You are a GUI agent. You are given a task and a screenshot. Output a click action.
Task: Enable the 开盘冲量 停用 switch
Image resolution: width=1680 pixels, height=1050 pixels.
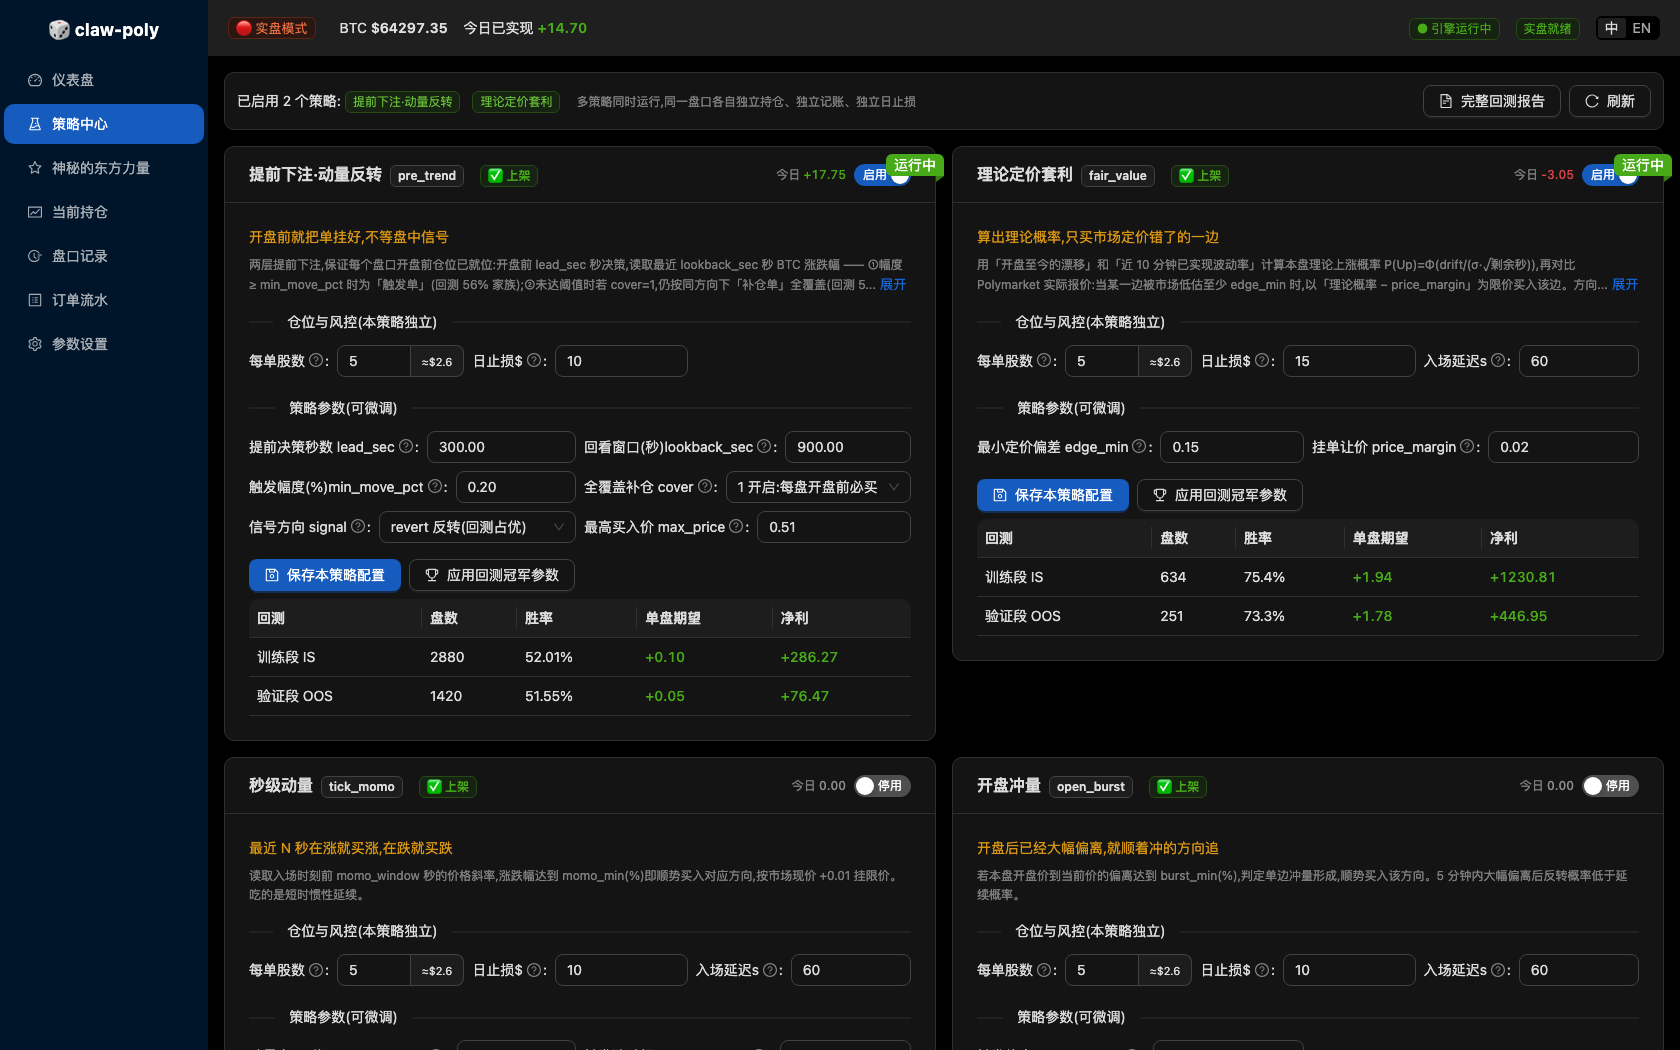click(x=1610, y=786)
